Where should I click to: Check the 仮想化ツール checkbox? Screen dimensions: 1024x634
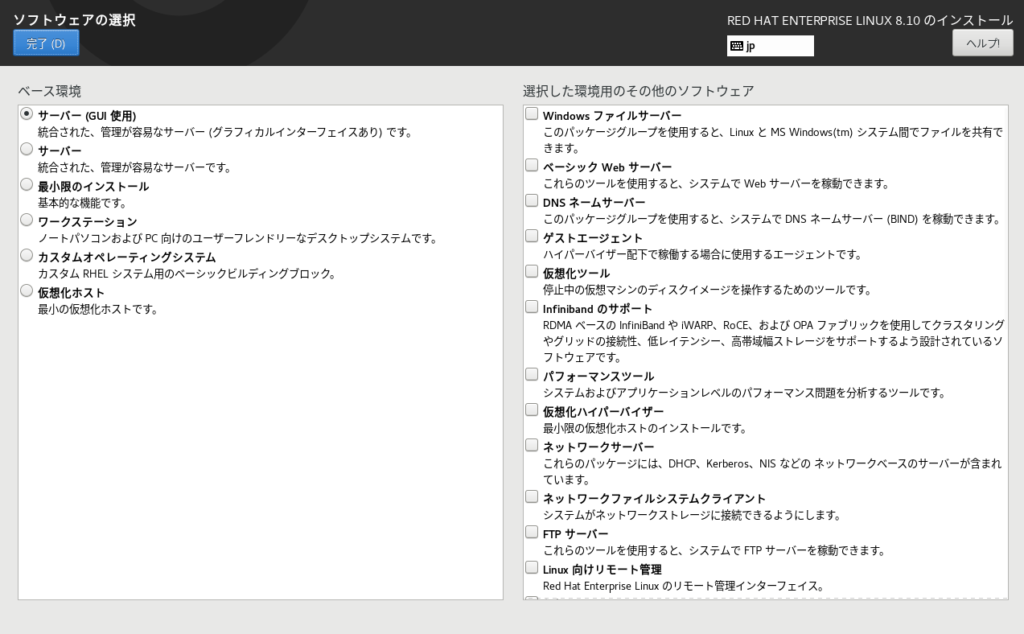[532, 272]
